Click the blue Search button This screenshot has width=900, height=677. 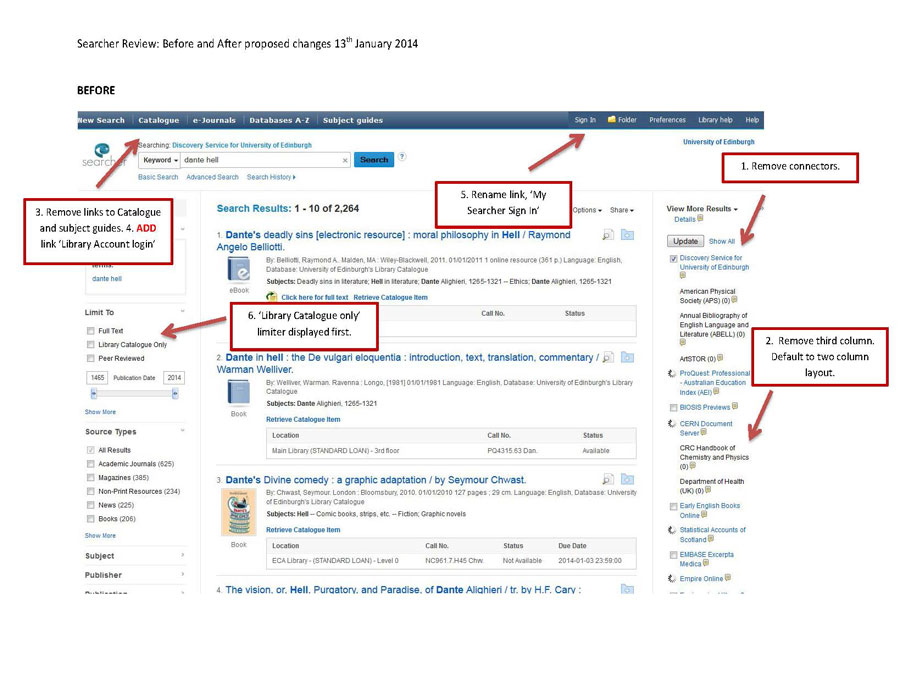coord(374,160)
